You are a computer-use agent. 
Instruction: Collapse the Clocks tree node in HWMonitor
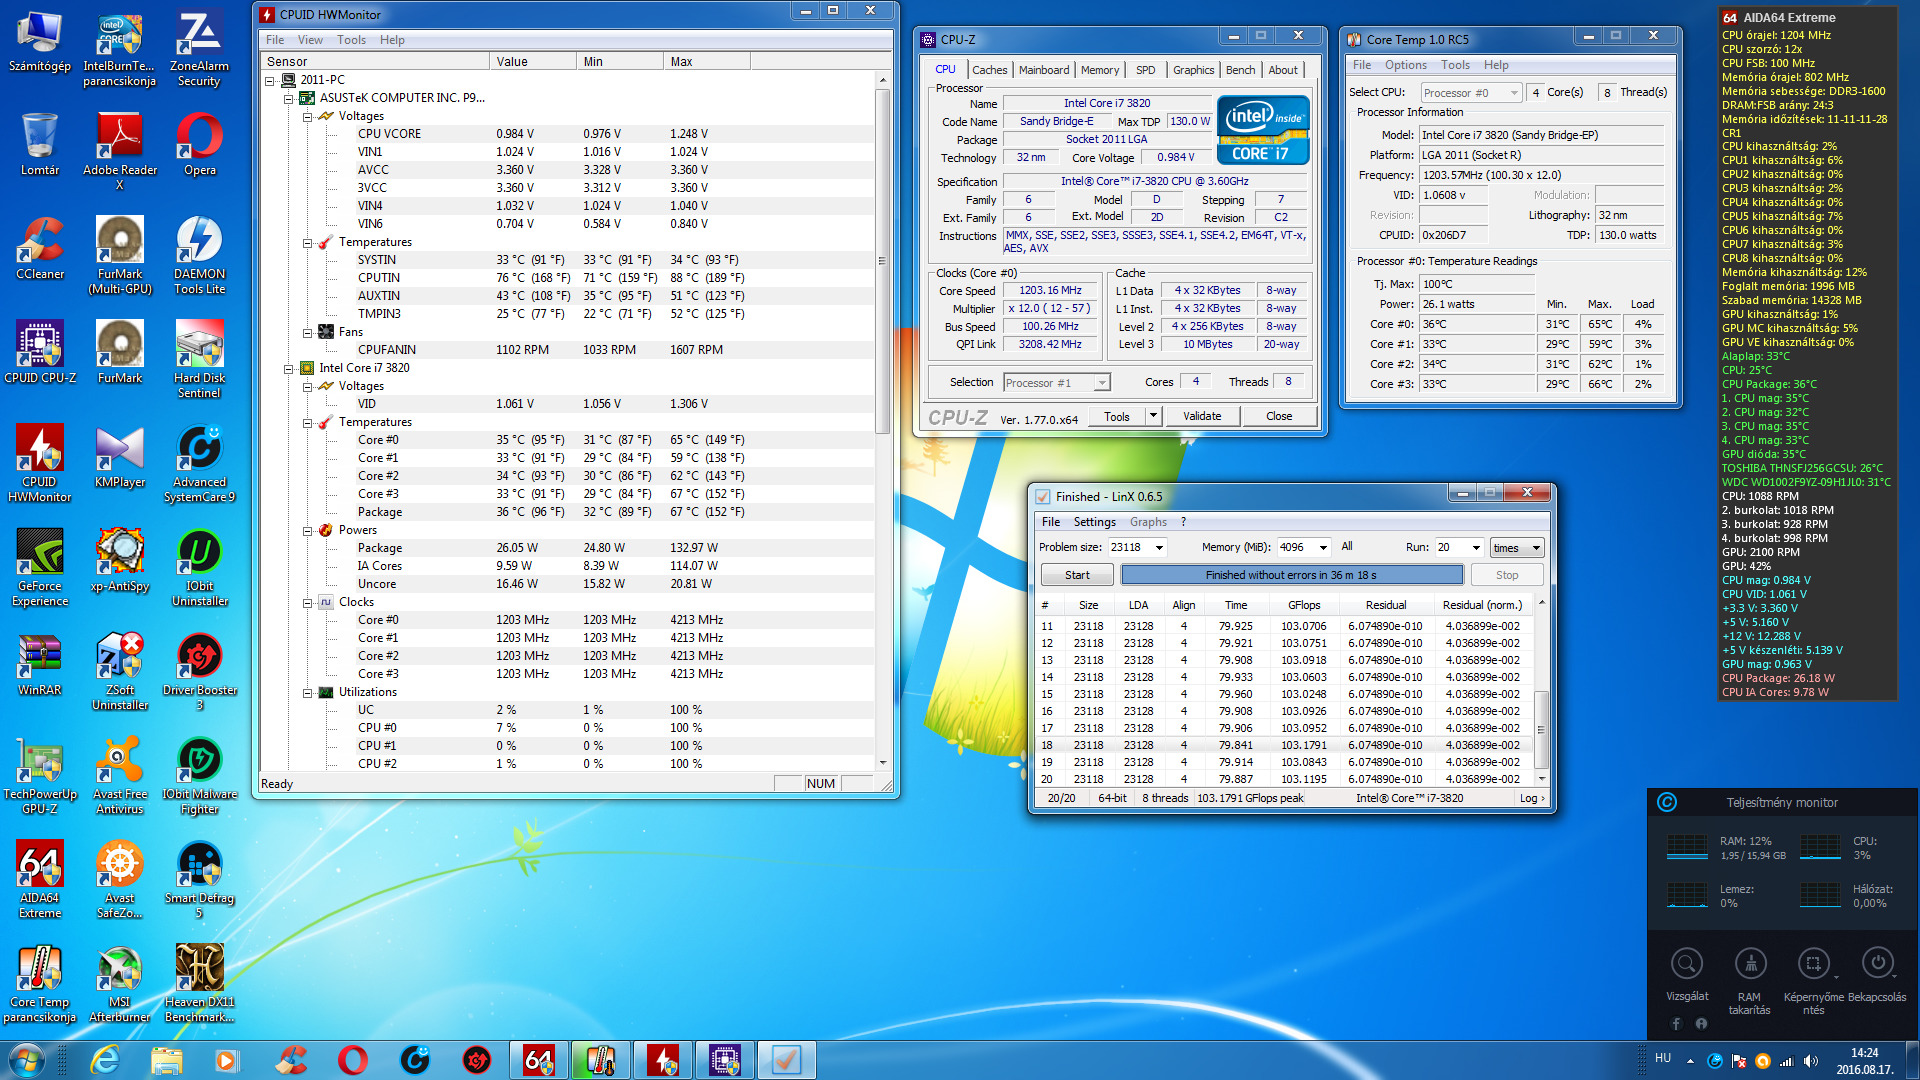308,602
